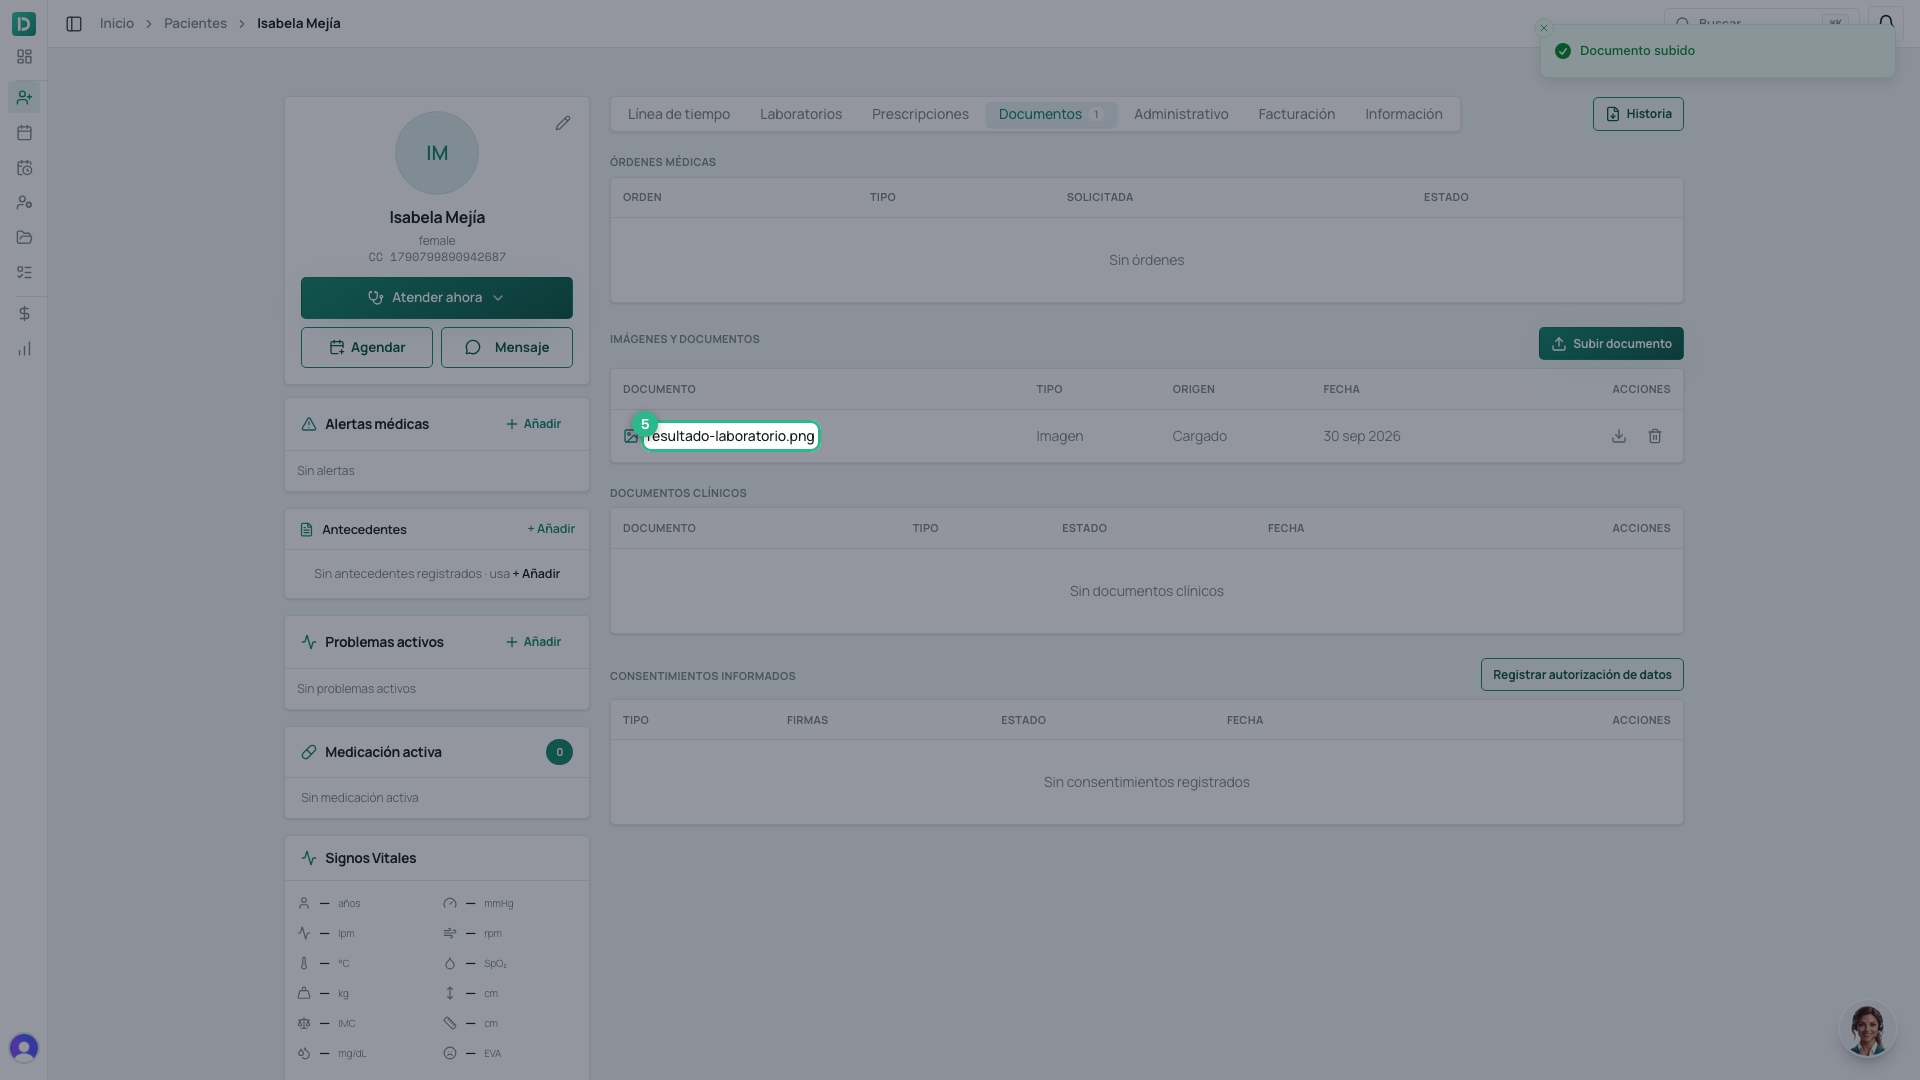Click the bold Añadir link under Antecedentes
1920x1080 pixels.
[x=536, y=574]
